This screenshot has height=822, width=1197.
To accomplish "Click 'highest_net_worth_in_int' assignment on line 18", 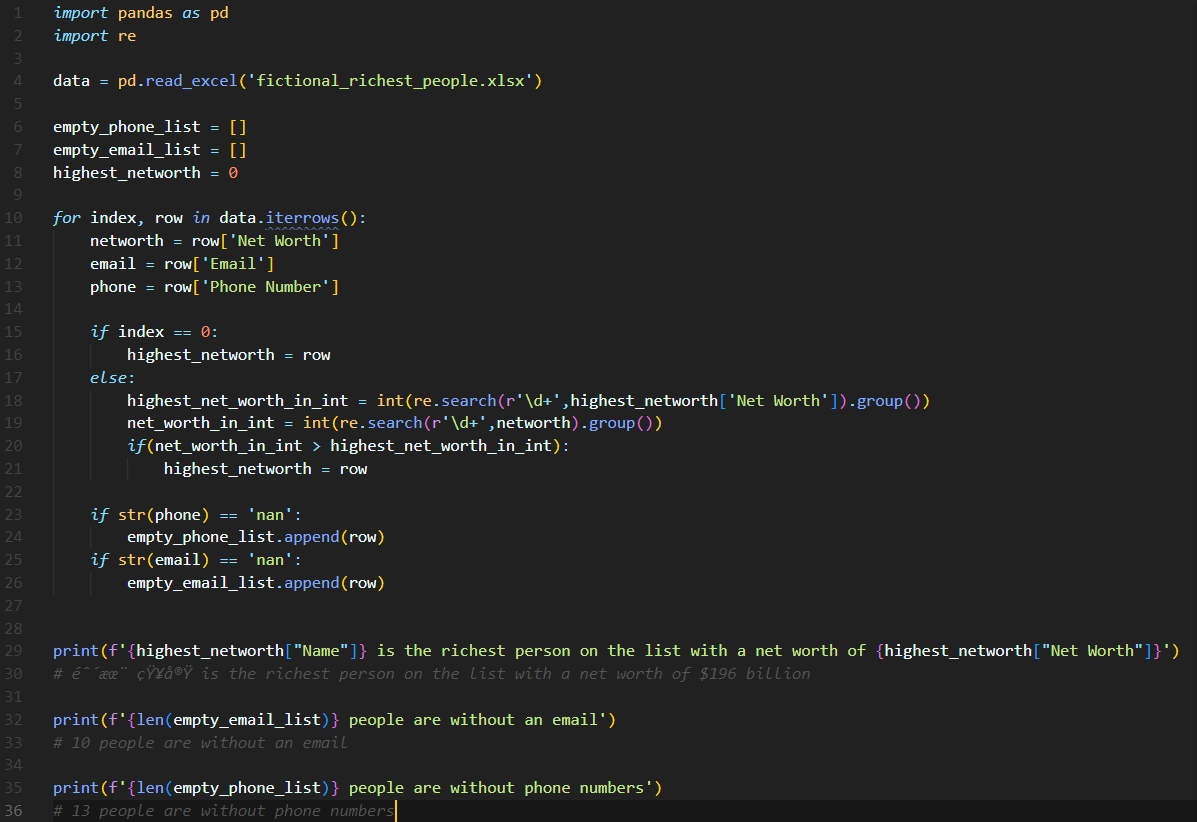I will tap(237, 401).
